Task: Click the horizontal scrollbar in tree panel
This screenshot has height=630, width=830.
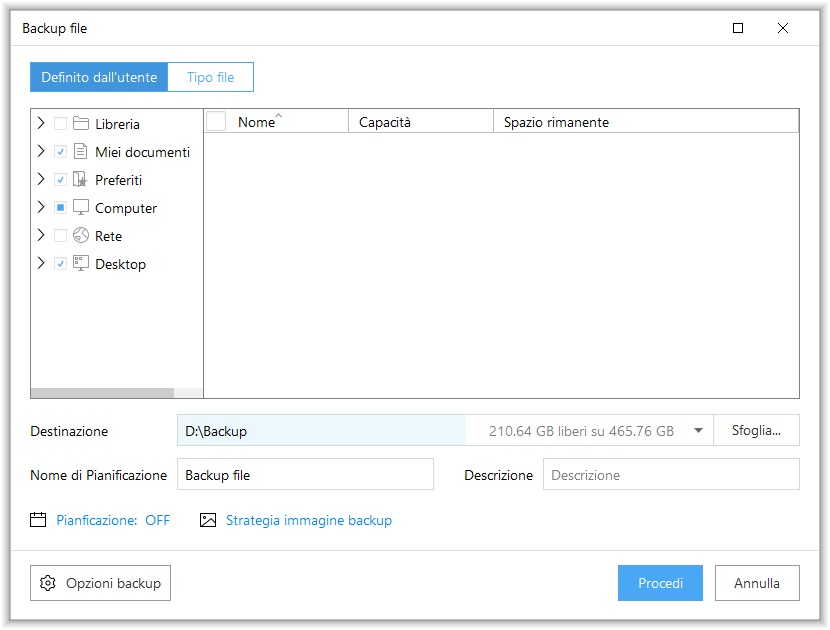Action: point(102,393)
